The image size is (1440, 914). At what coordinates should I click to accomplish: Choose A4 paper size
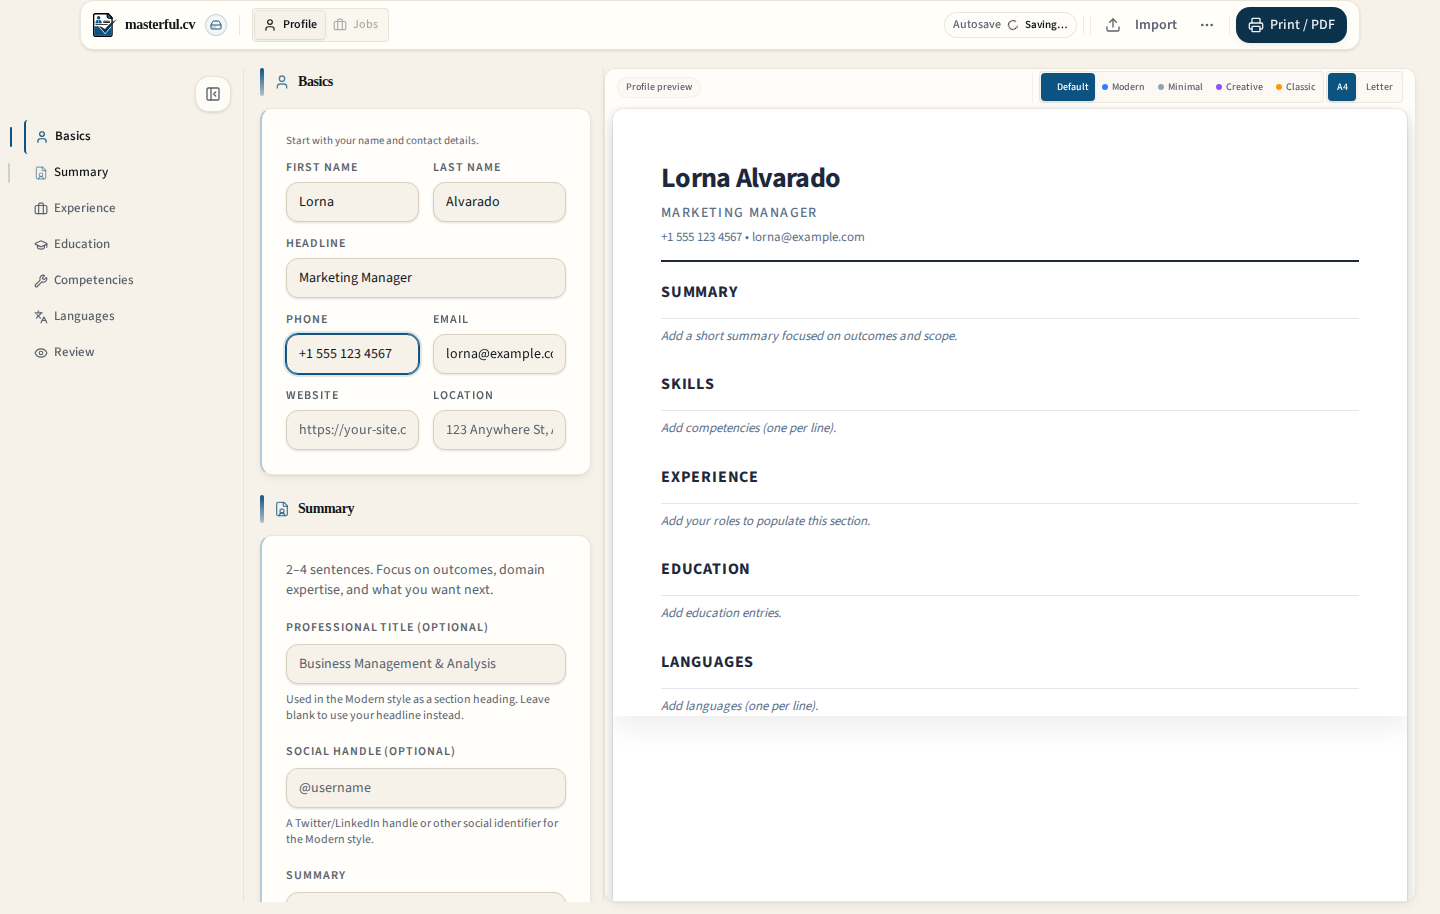pos(1342,87)
